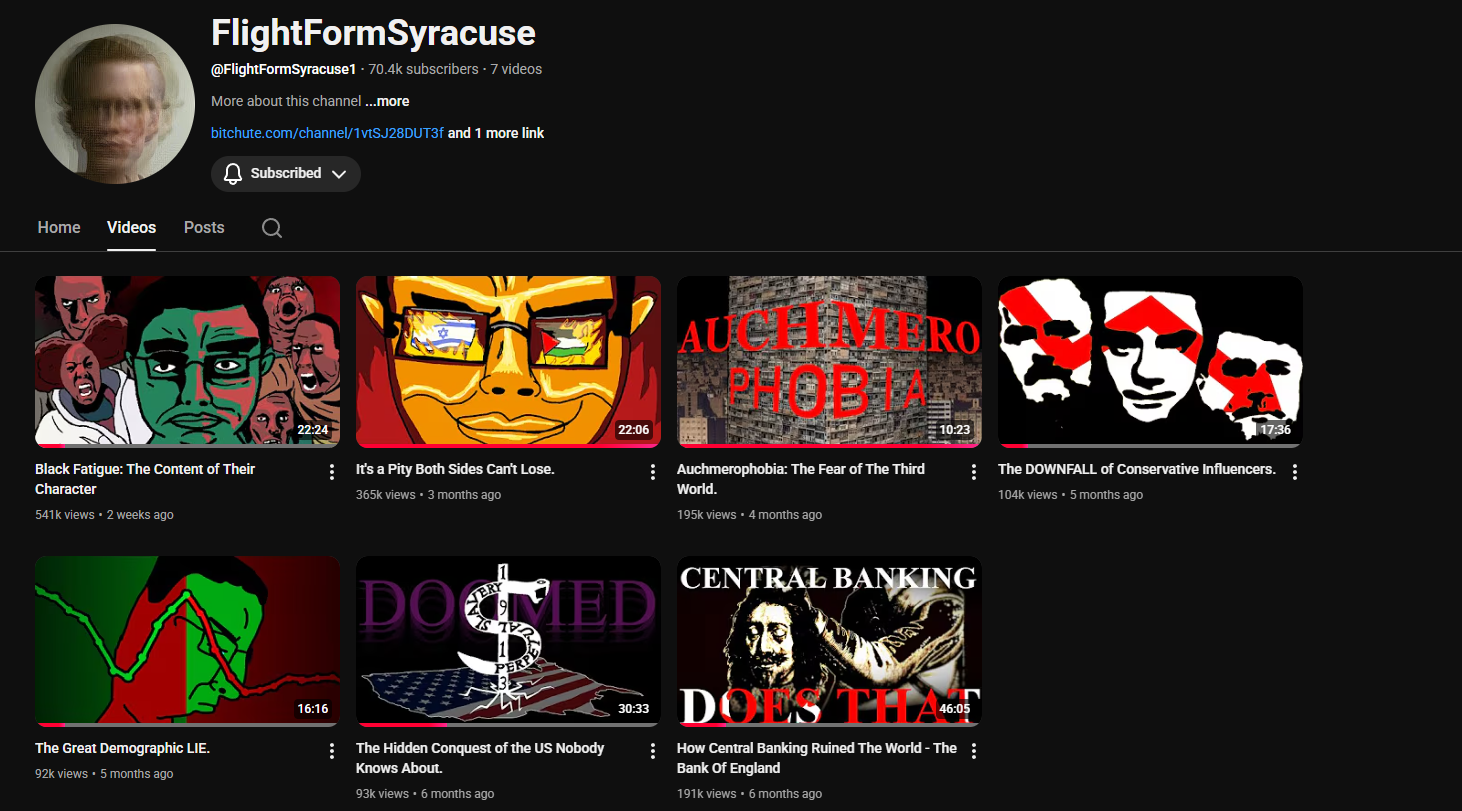Click the notification bell icon
This screenshot has height=811, width=1462.
(233, 173)
